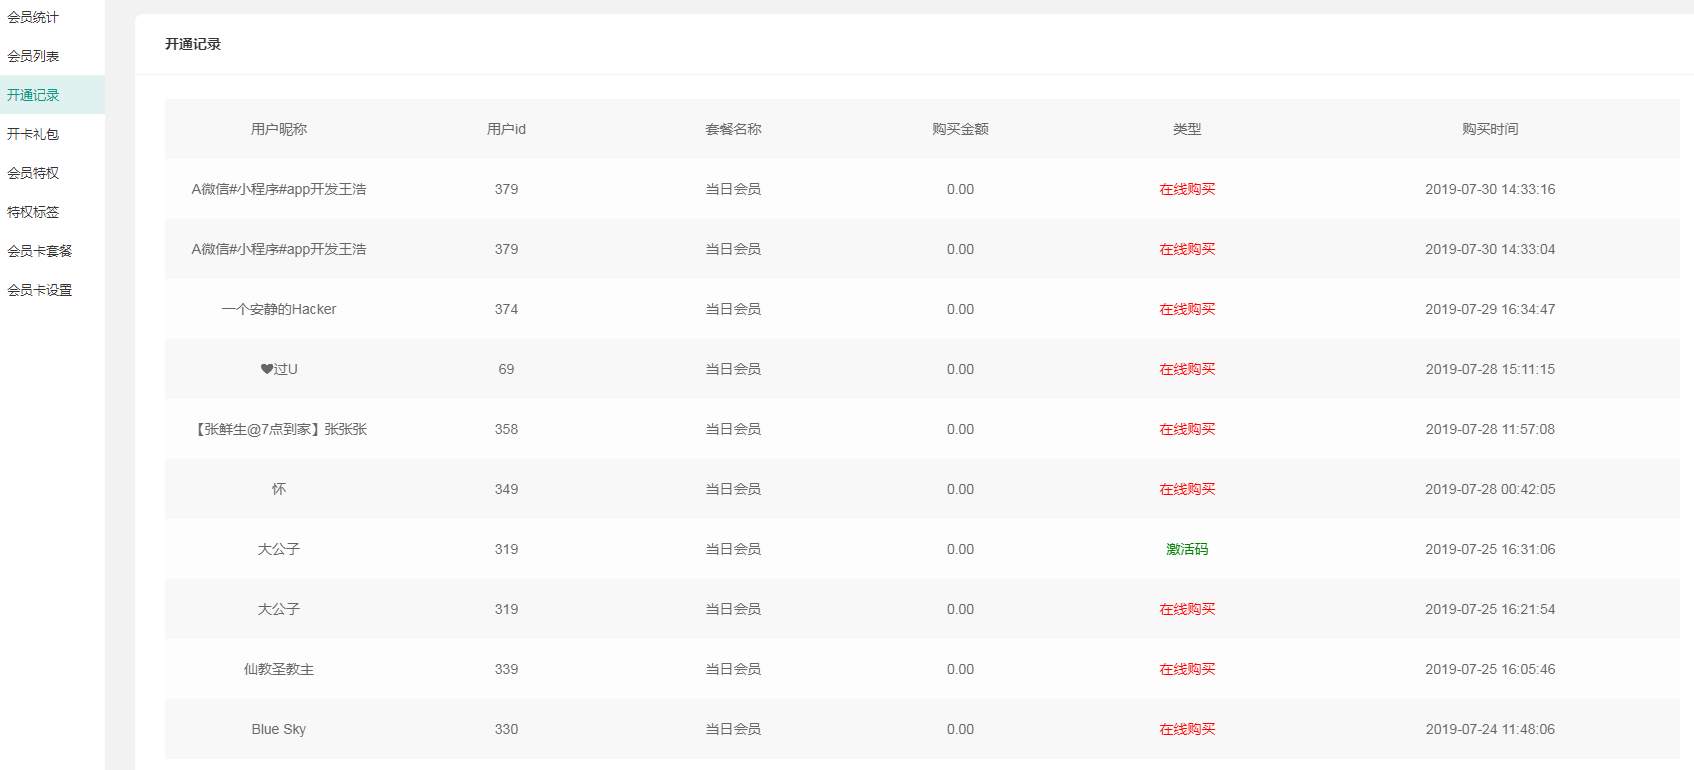Click the nickname 【张鲜生@7点到家】张张张

tap(279, 429)
